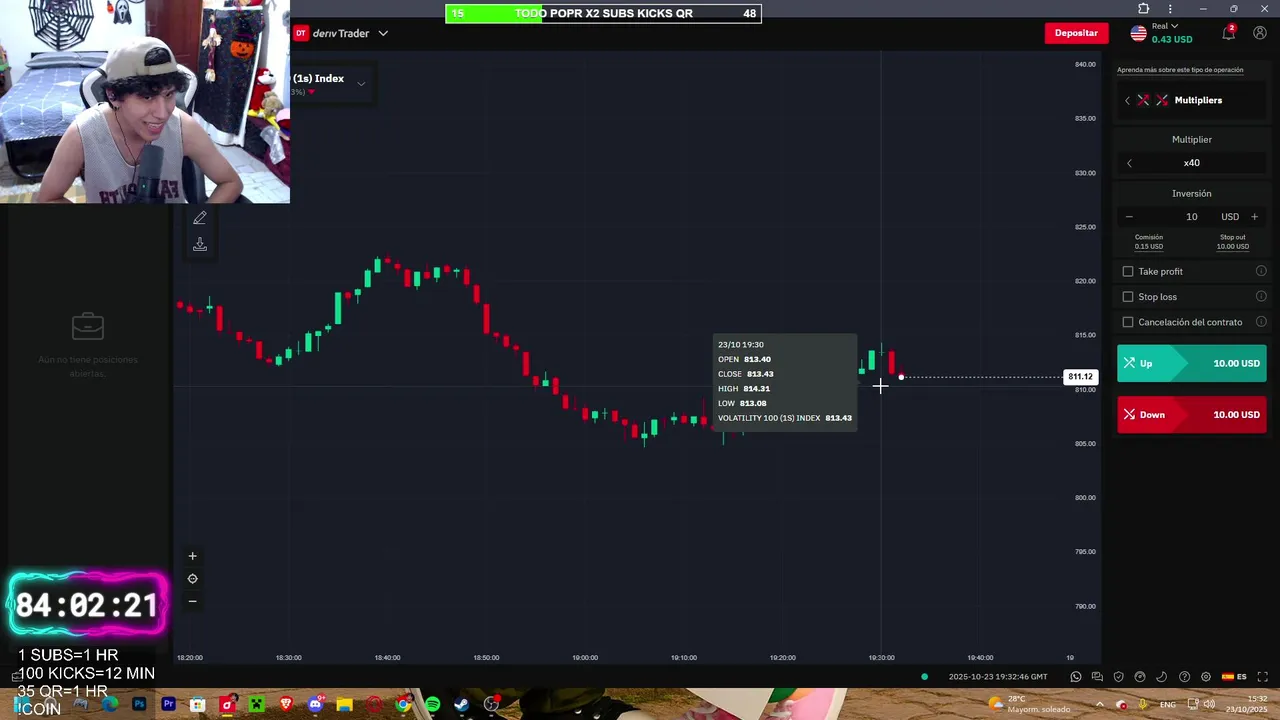The height and width of the screenshot is (720, 1280).
Task: Open the help centre question mark icon
Action: [1184, 677]
